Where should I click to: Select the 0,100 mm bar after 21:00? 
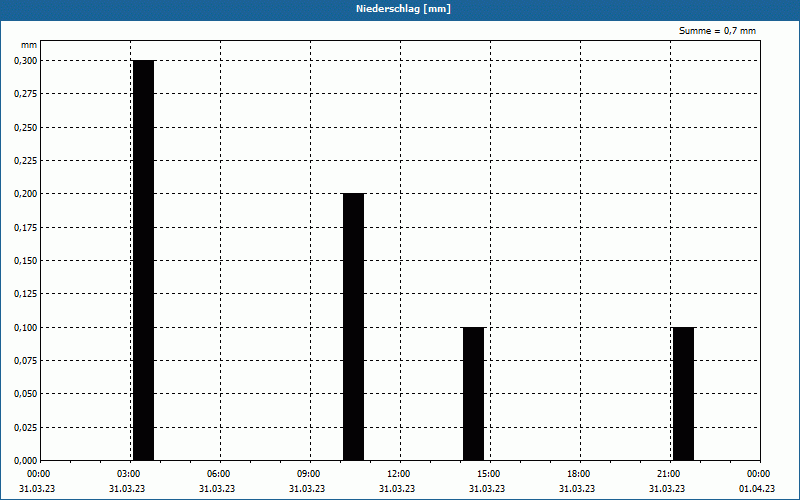(684, 394)
